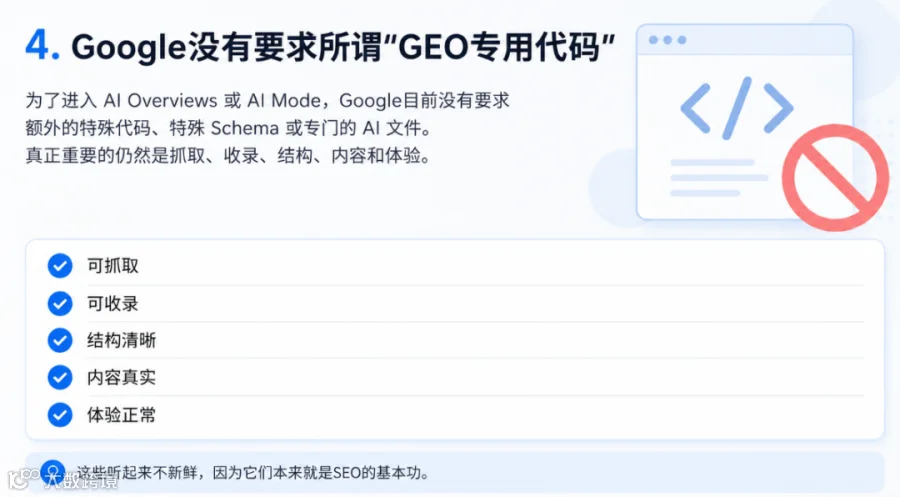900x497 pixels.
Task: Click the bottom note about SEO的基本功
Action: click(x=253, y=473)
